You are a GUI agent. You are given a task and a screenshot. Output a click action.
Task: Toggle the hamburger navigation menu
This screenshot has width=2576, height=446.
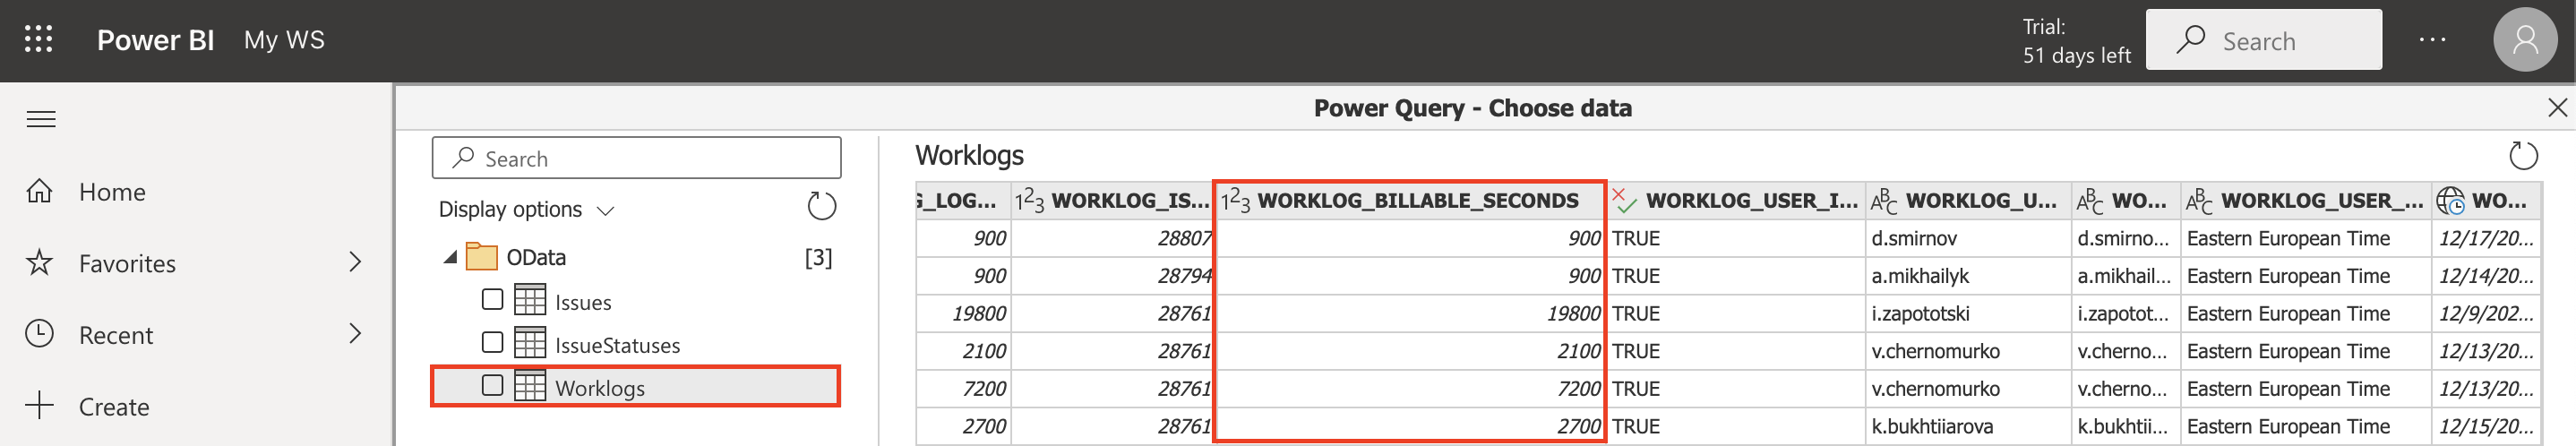tap(41, 120)
